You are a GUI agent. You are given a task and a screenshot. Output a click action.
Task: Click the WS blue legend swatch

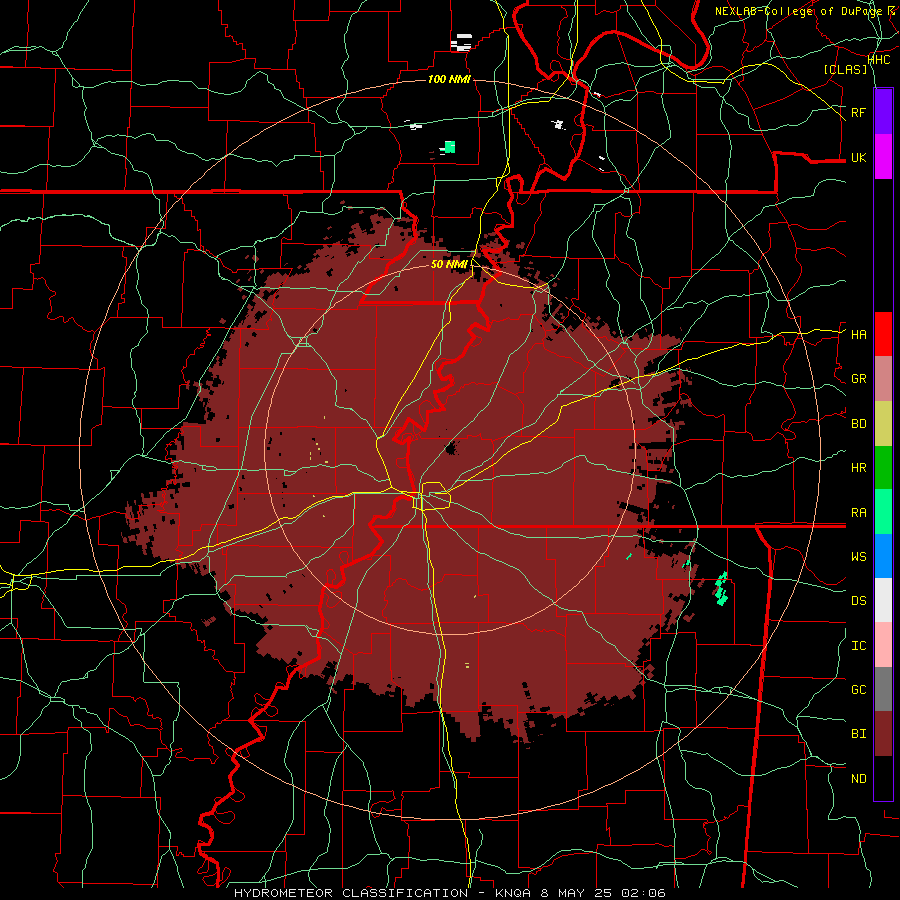(x=883, y=556)
